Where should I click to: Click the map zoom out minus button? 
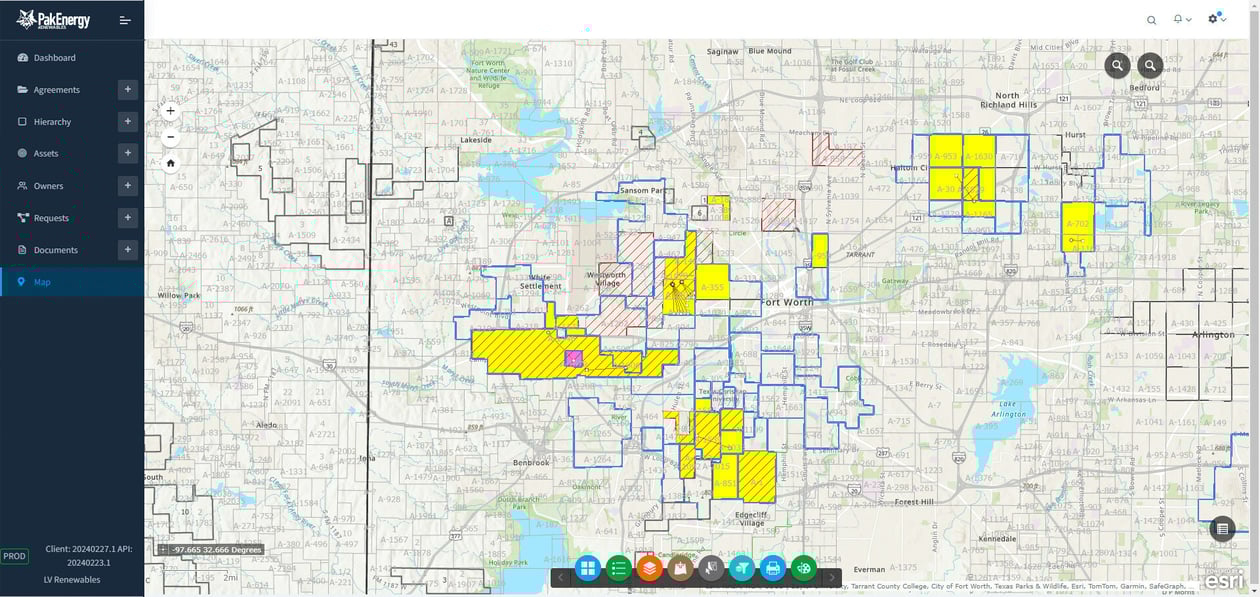[x=170, y=137]
